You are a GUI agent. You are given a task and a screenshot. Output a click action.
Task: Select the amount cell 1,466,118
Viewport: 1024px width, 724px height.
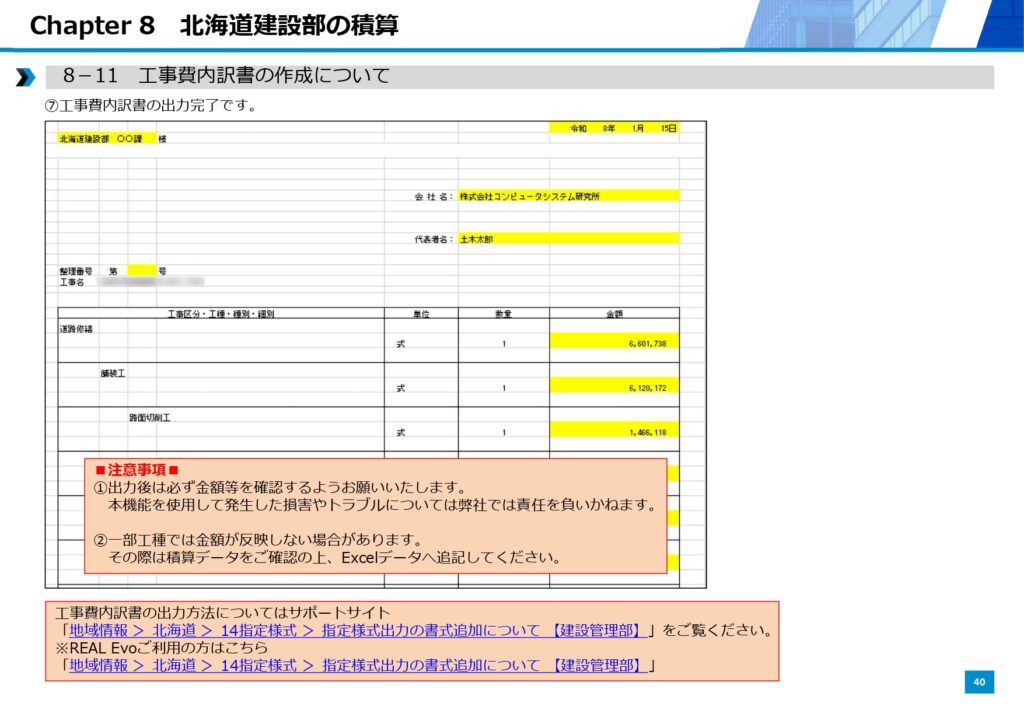point(614,432)
